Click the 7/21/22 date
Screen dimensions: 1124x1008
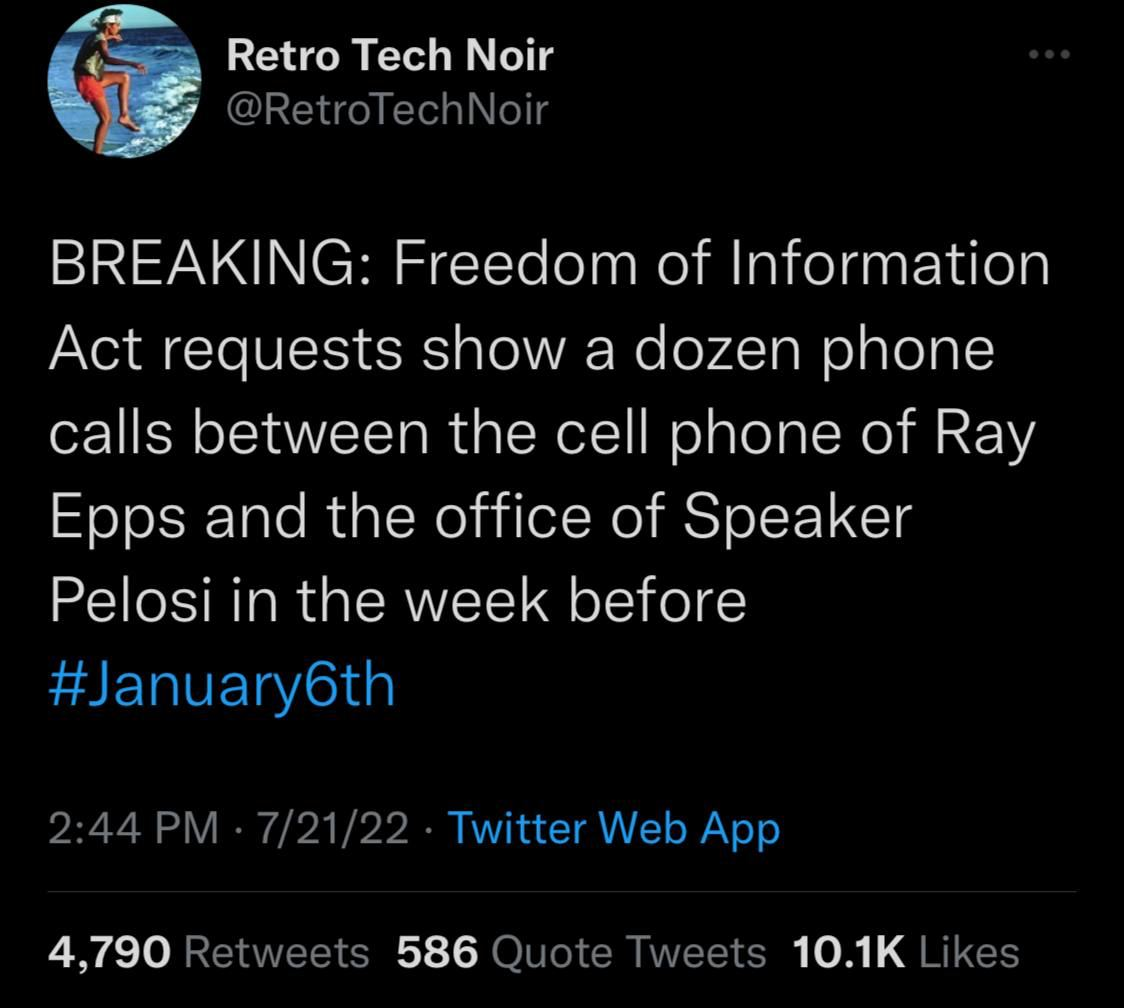[x=332, y=828]
